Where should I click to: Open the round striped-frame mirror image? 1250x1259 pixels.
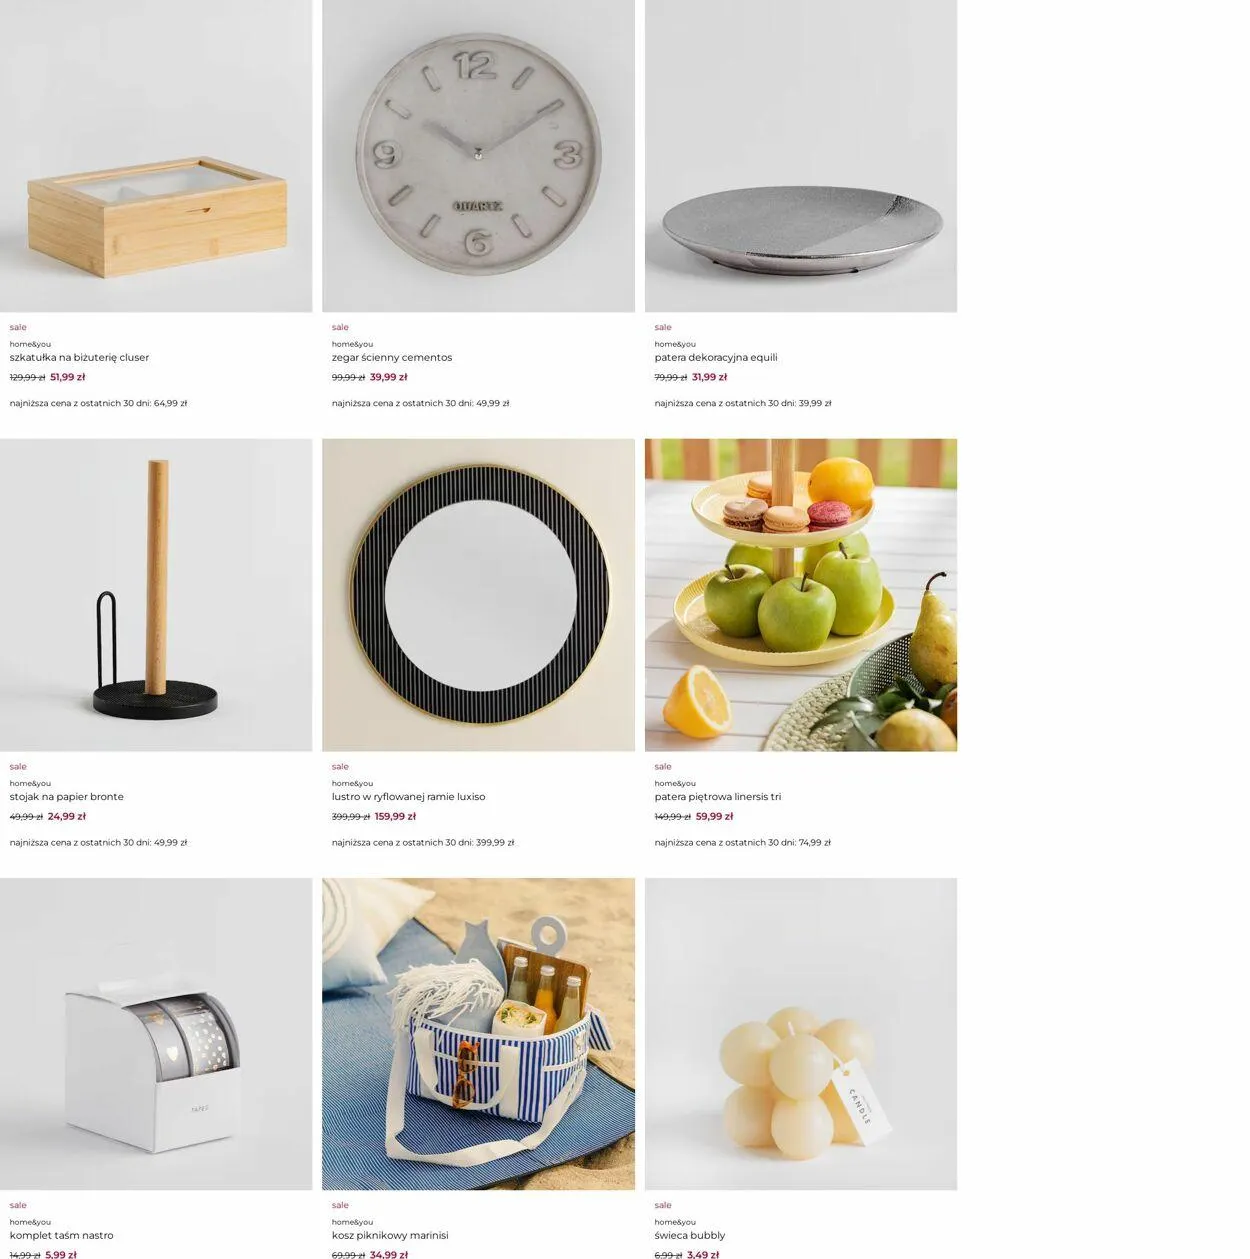coord(478,595)
